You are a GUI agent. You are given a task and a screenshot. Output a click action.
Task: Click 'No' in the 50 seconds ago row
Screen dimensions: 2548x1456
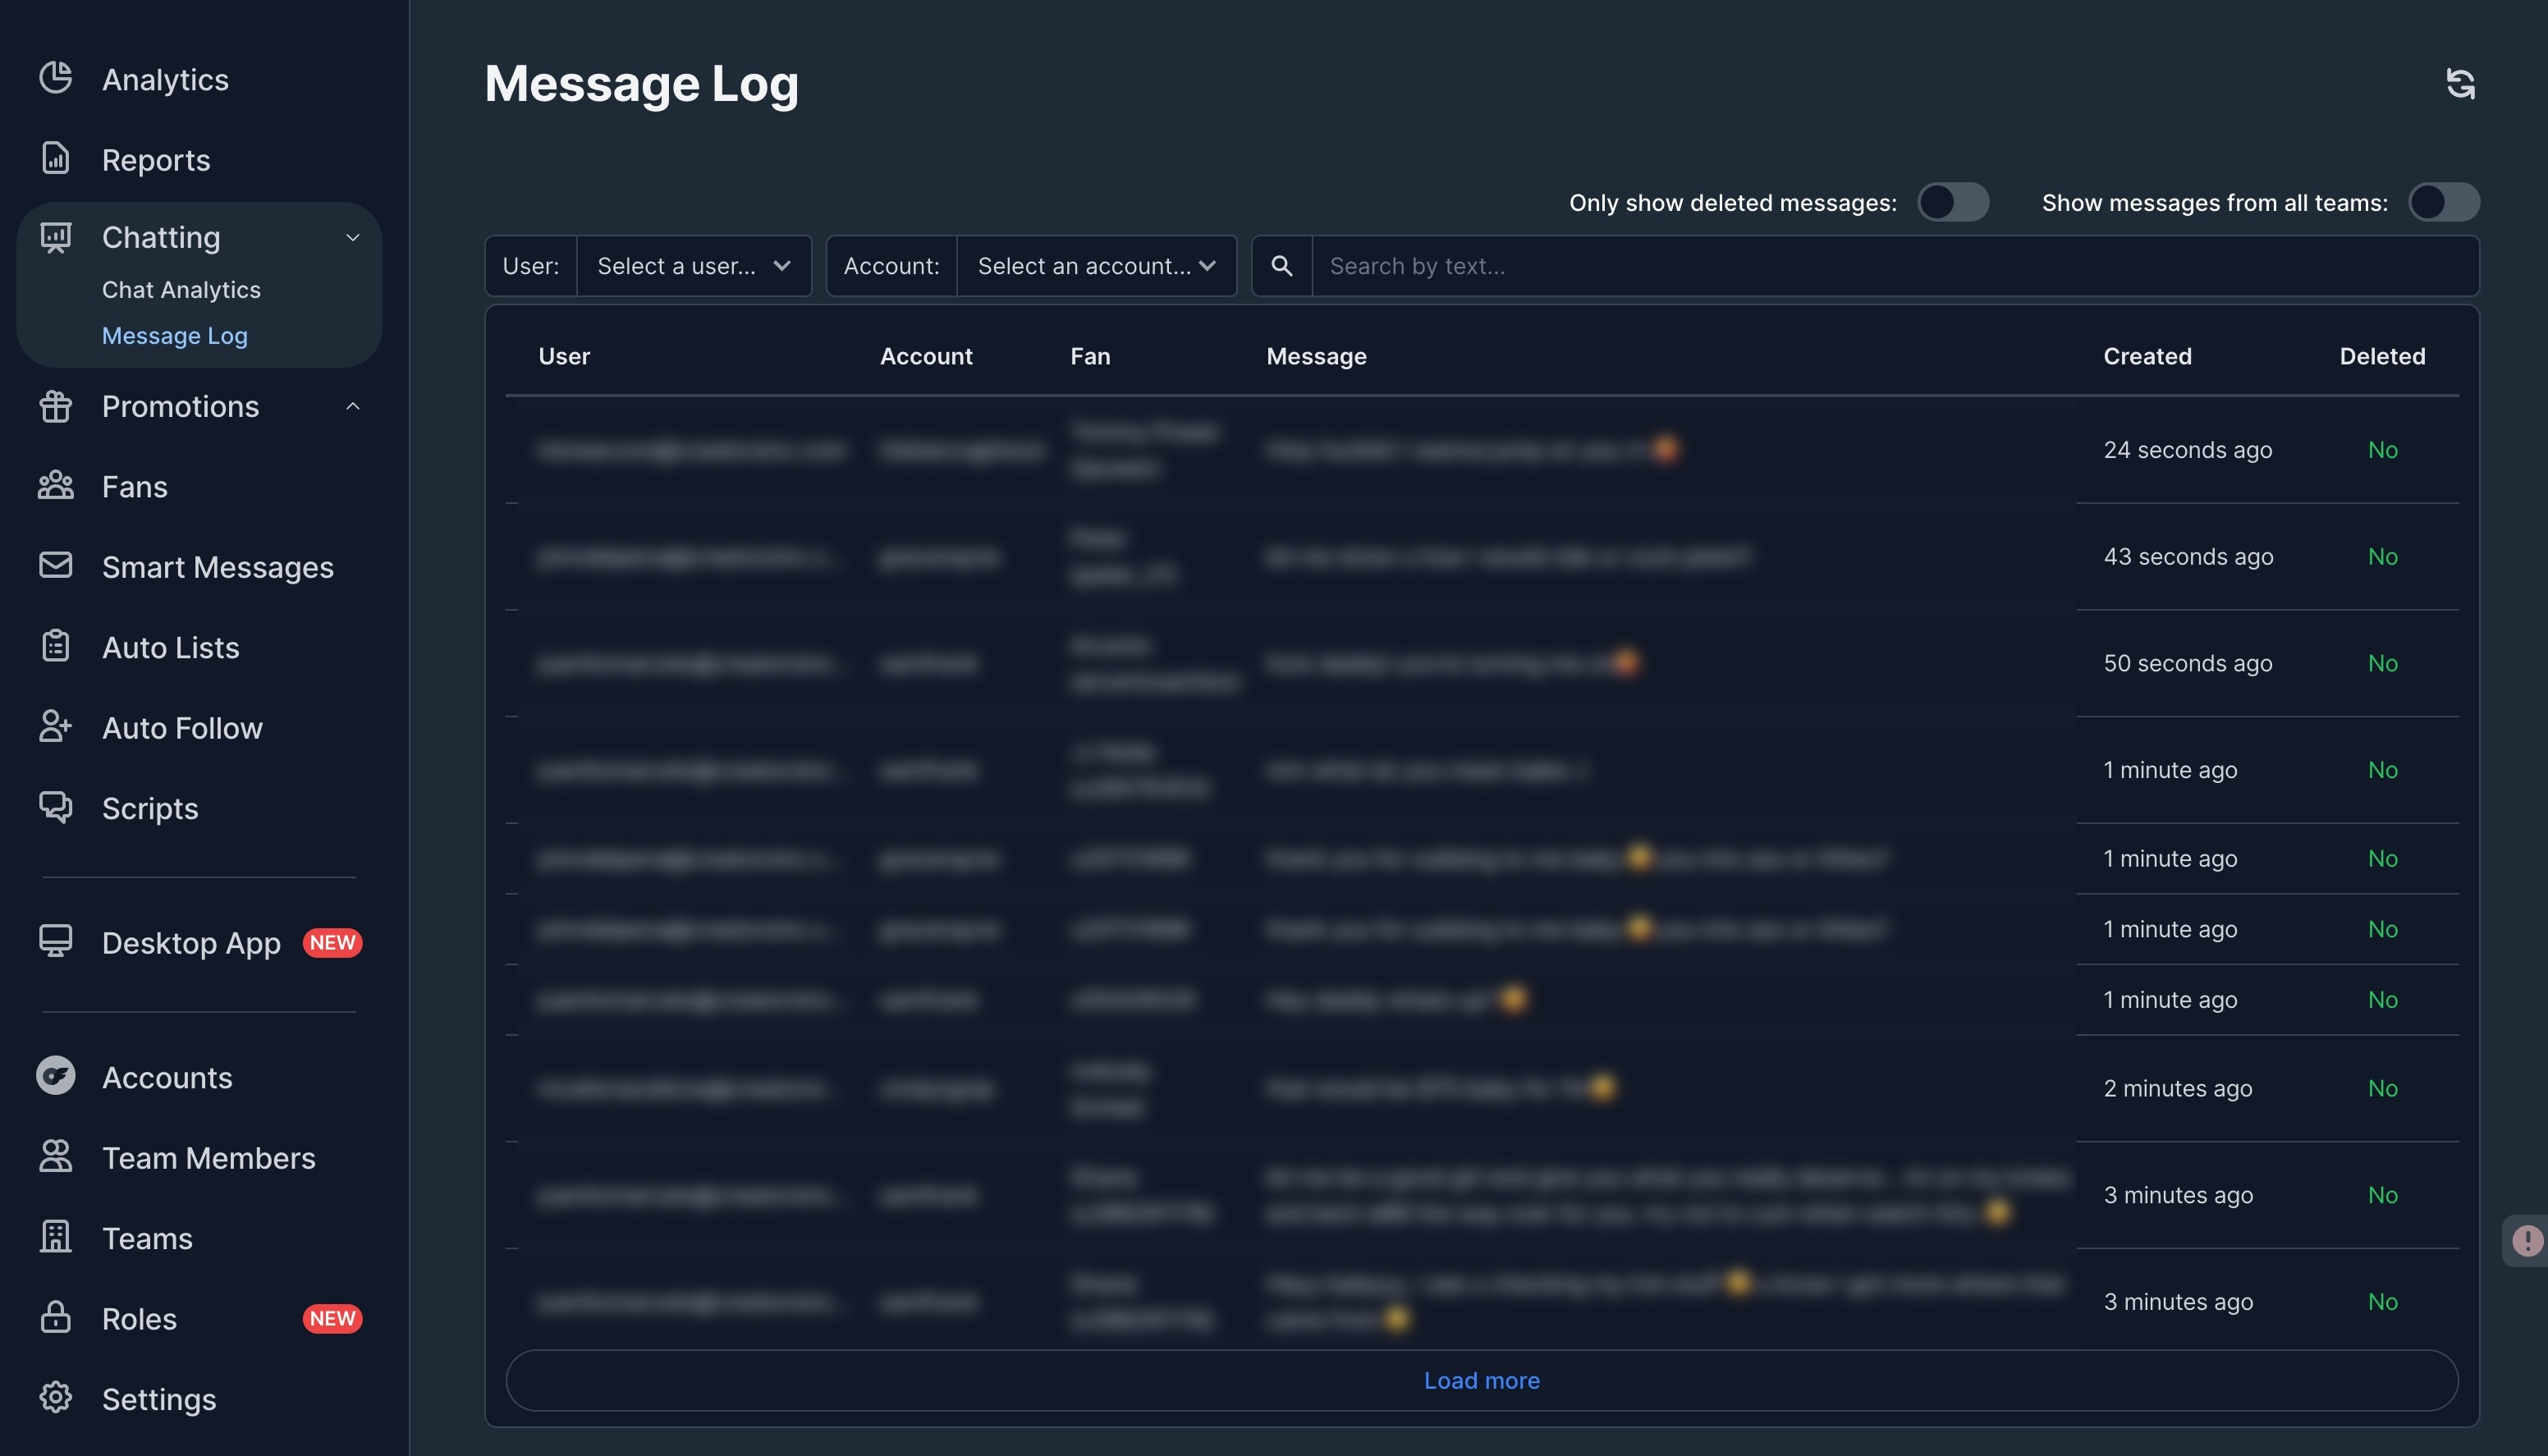pyautogui.click(x=2383, y=663)
